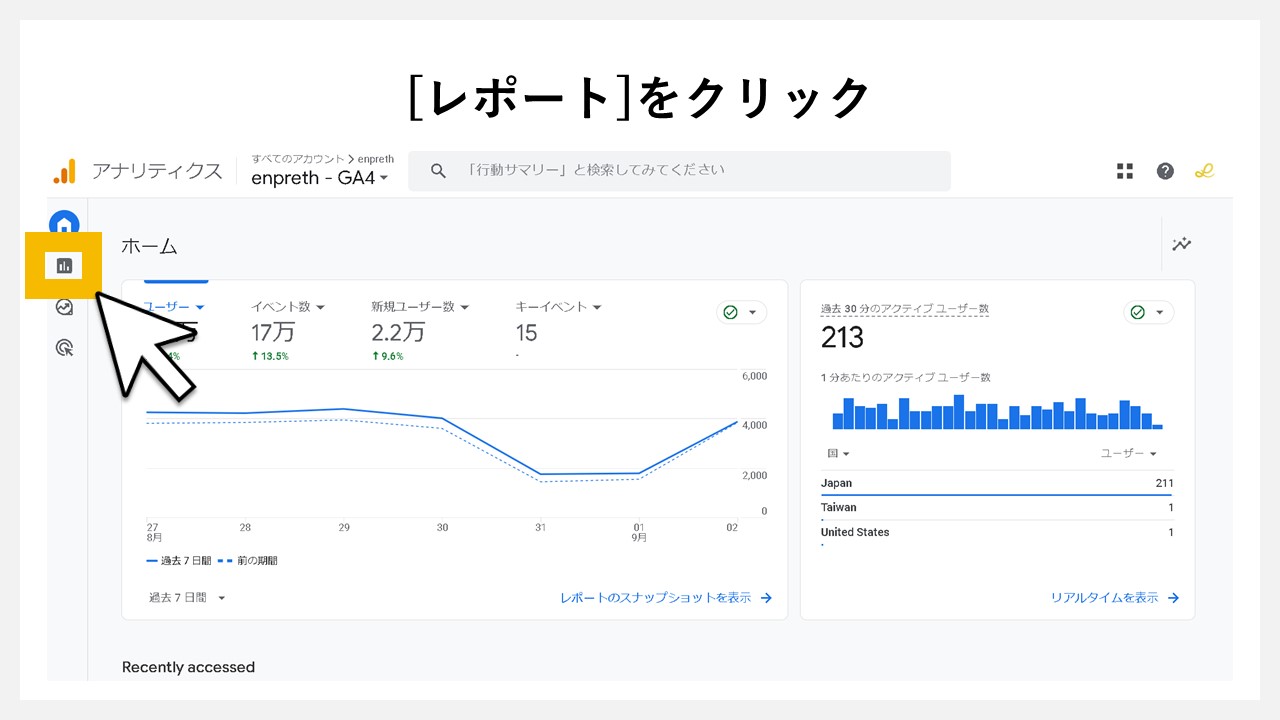
Task: Click the yellow account avatar top right
Action: 1204,170
